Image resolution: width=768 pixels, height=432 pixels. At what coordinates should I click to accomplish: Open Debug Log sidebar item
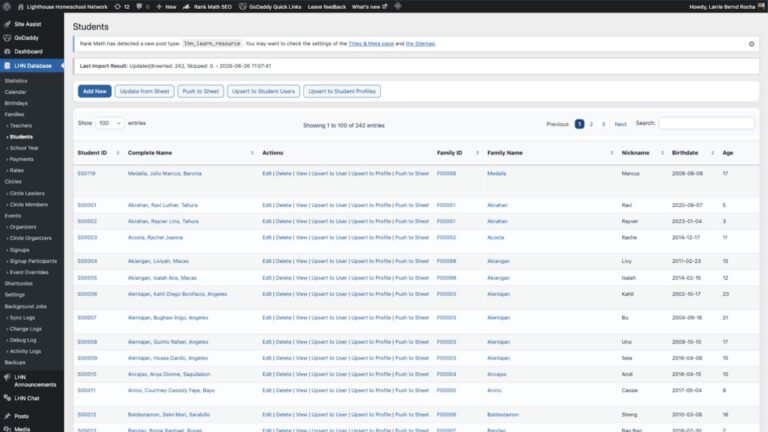point(23,340)
